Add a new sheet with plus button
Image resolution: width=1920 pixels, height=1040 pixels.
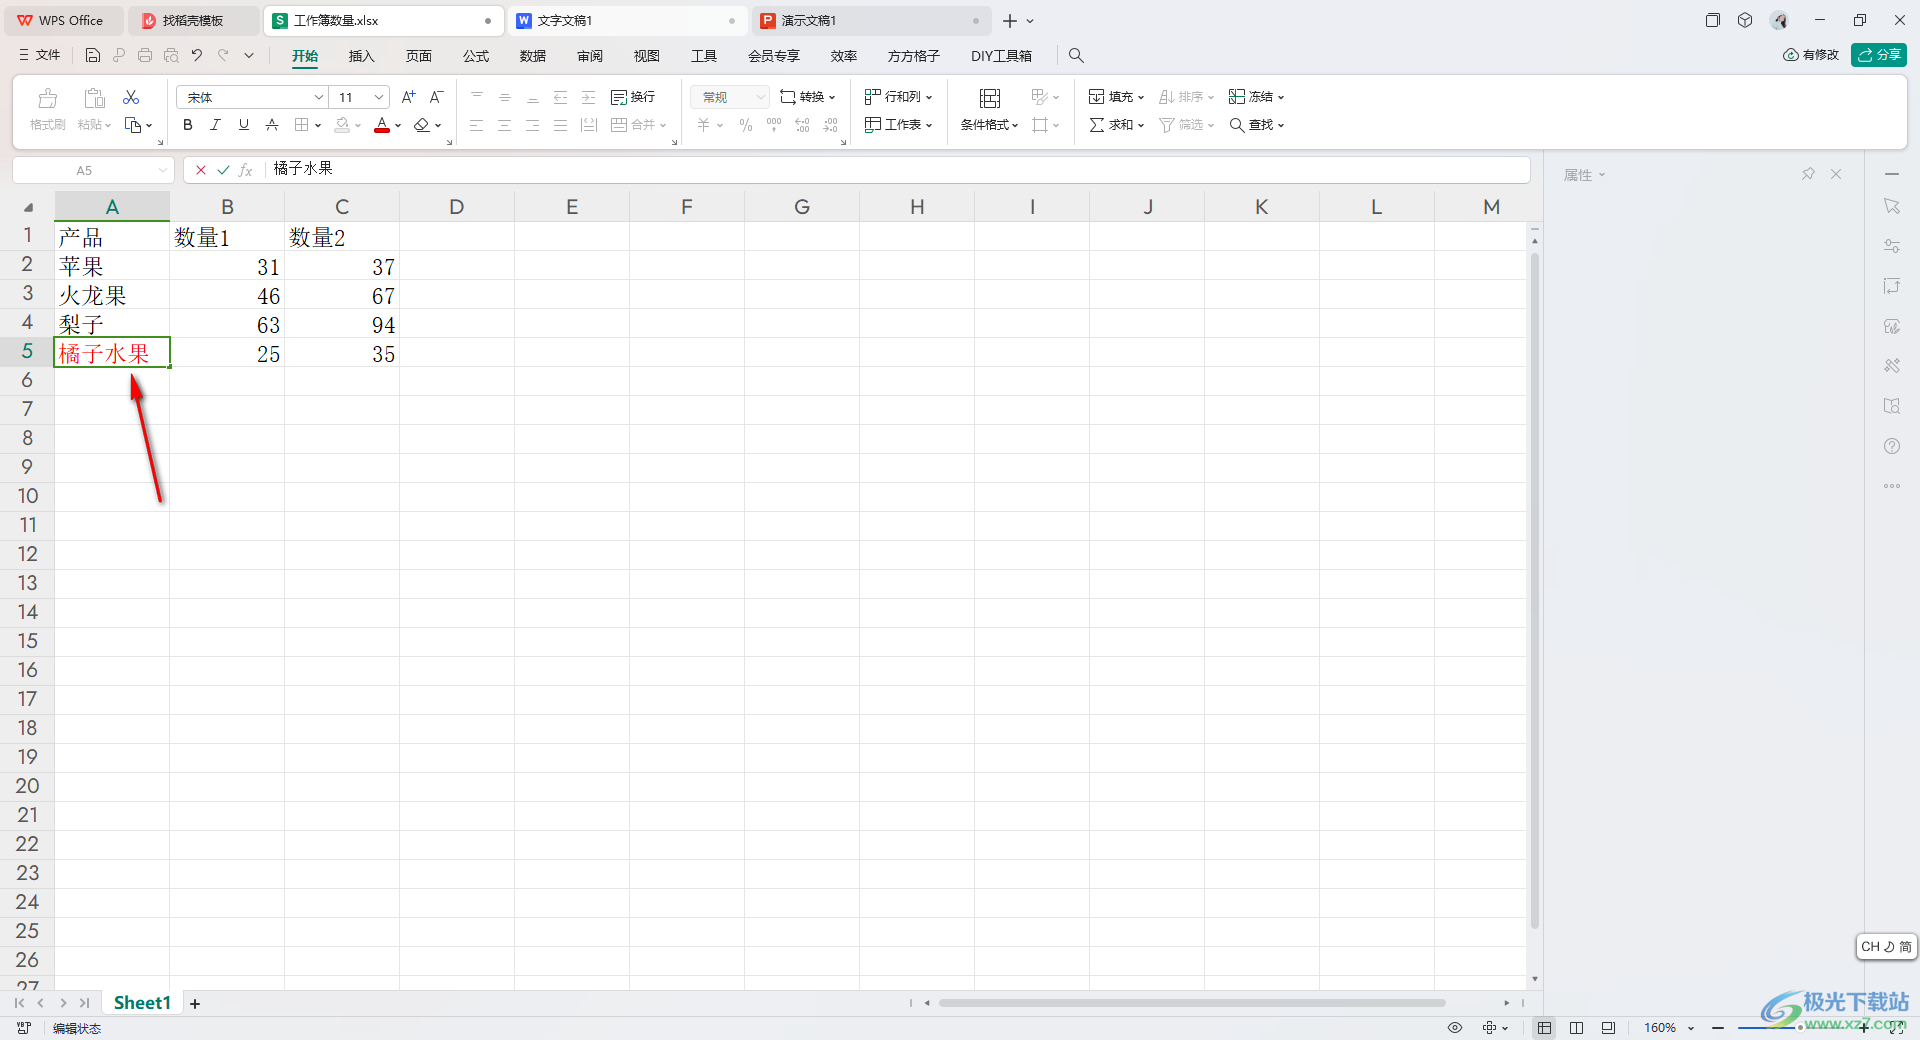[195, 1003]
